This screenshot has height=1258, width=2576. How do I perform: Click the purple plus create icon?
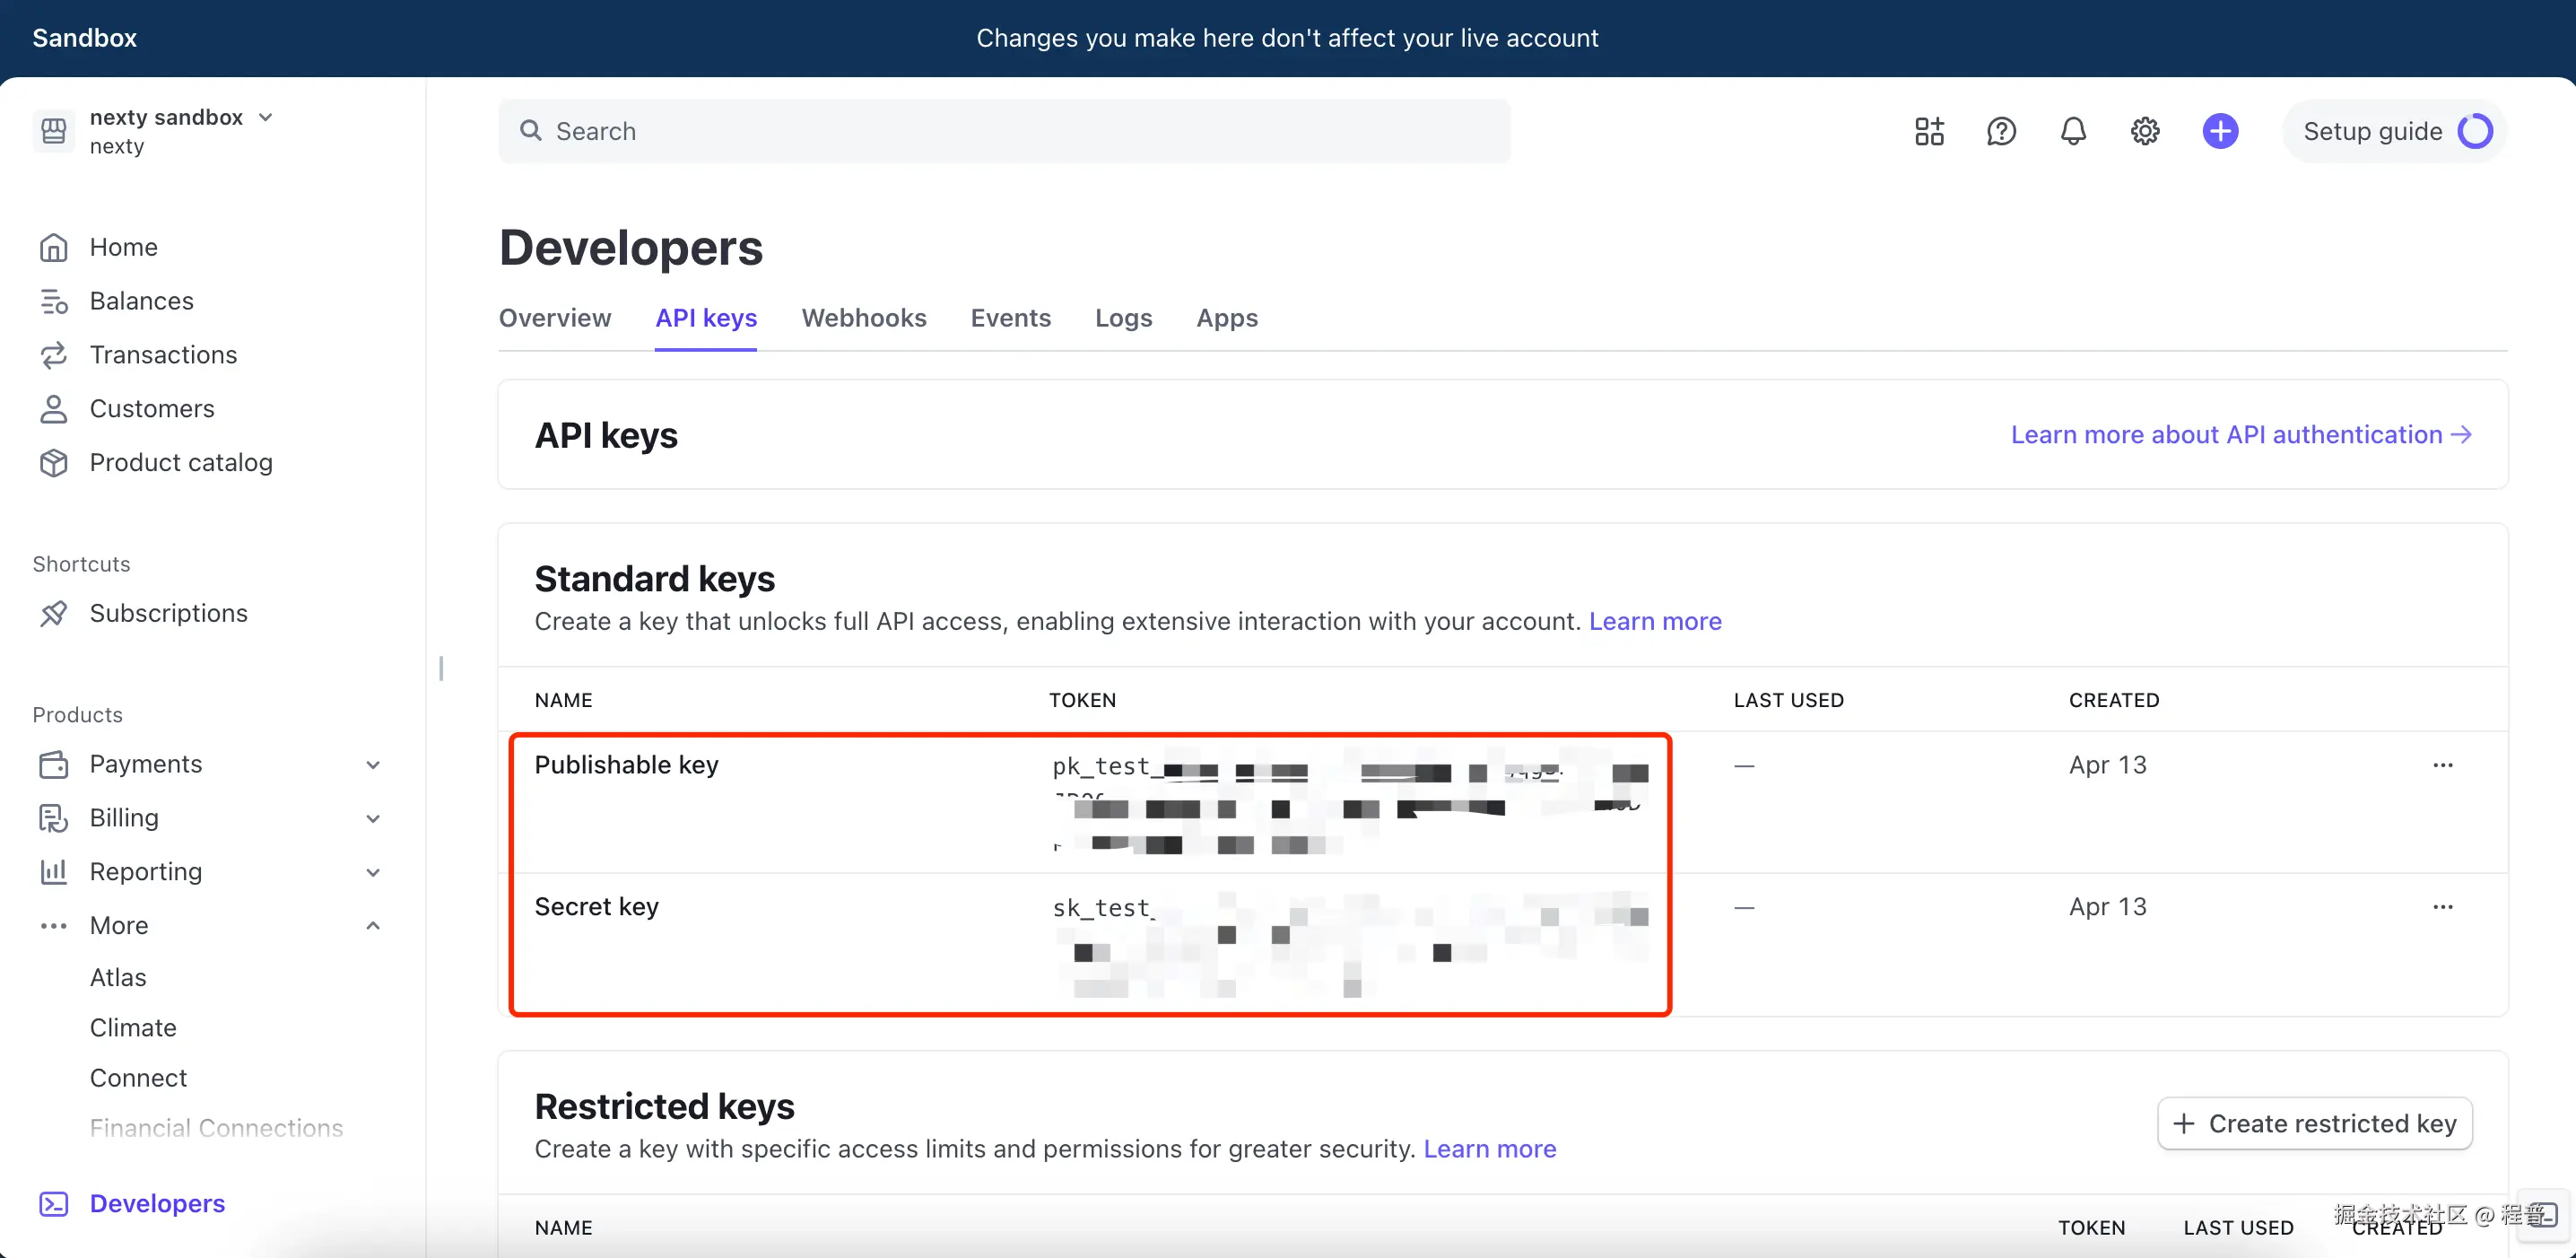pos(2219,130)
